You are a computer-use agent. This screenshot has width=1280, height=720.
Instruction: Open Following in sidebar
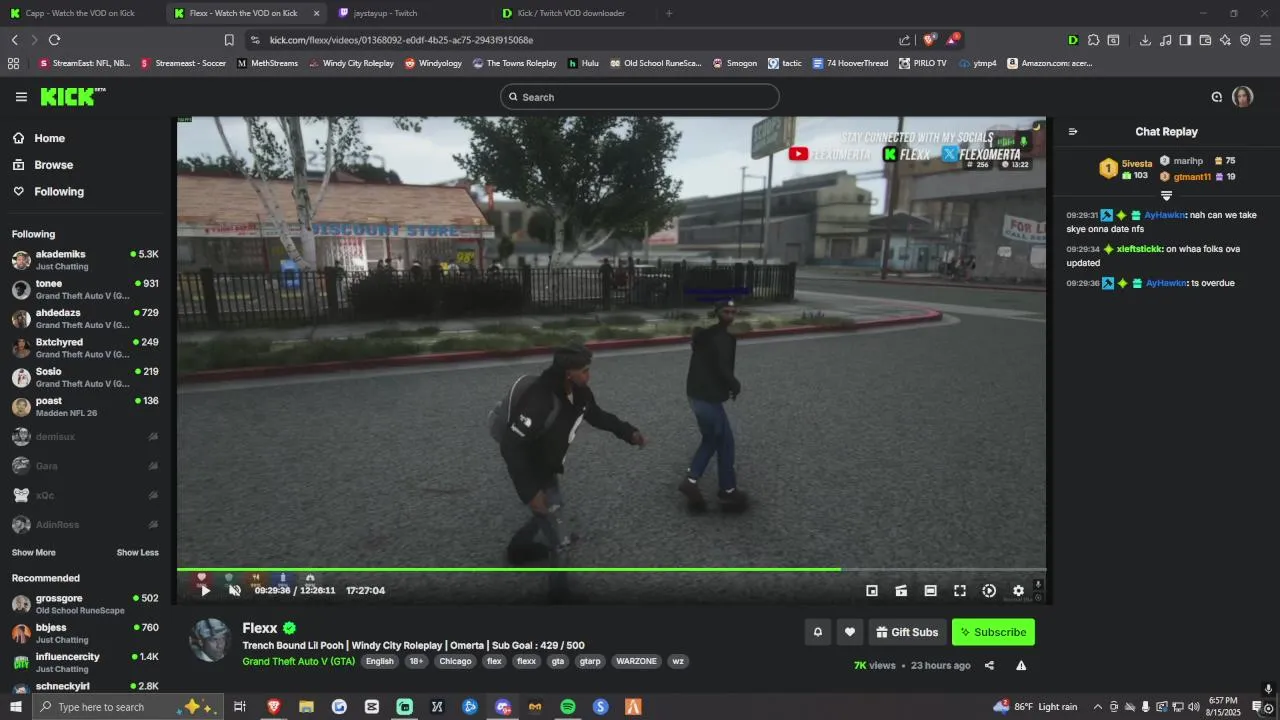point(48,192)
